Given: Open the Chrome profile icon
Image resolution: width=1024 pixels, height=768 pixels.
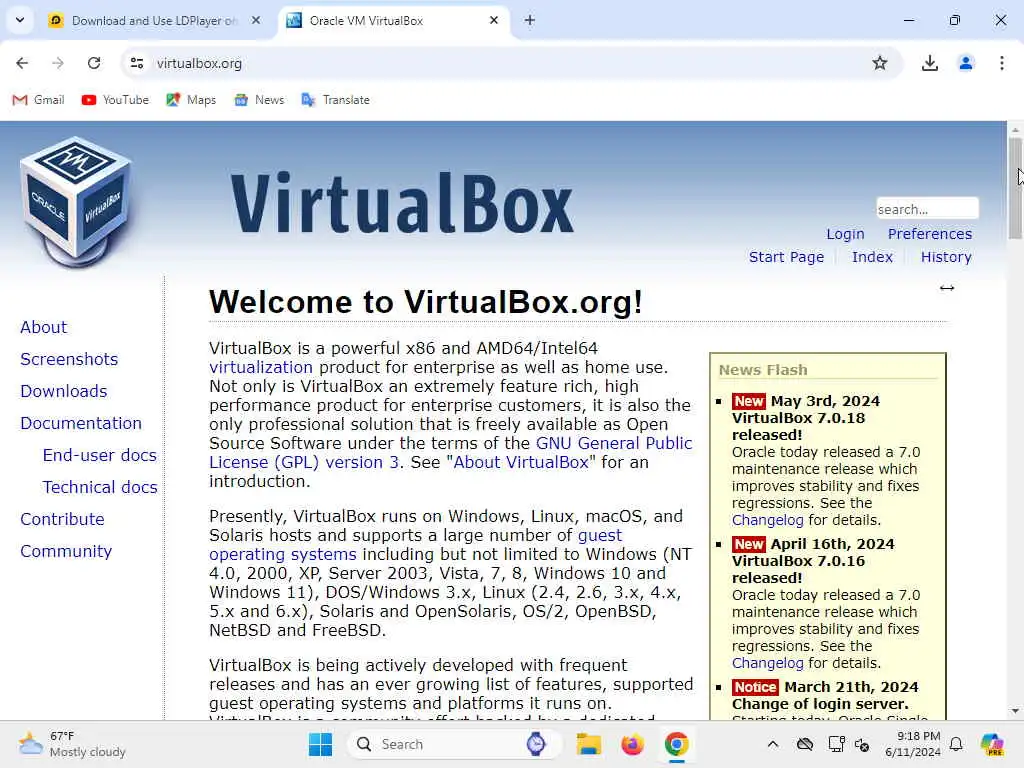Looking at the screenshot, I should coord(966,63).
